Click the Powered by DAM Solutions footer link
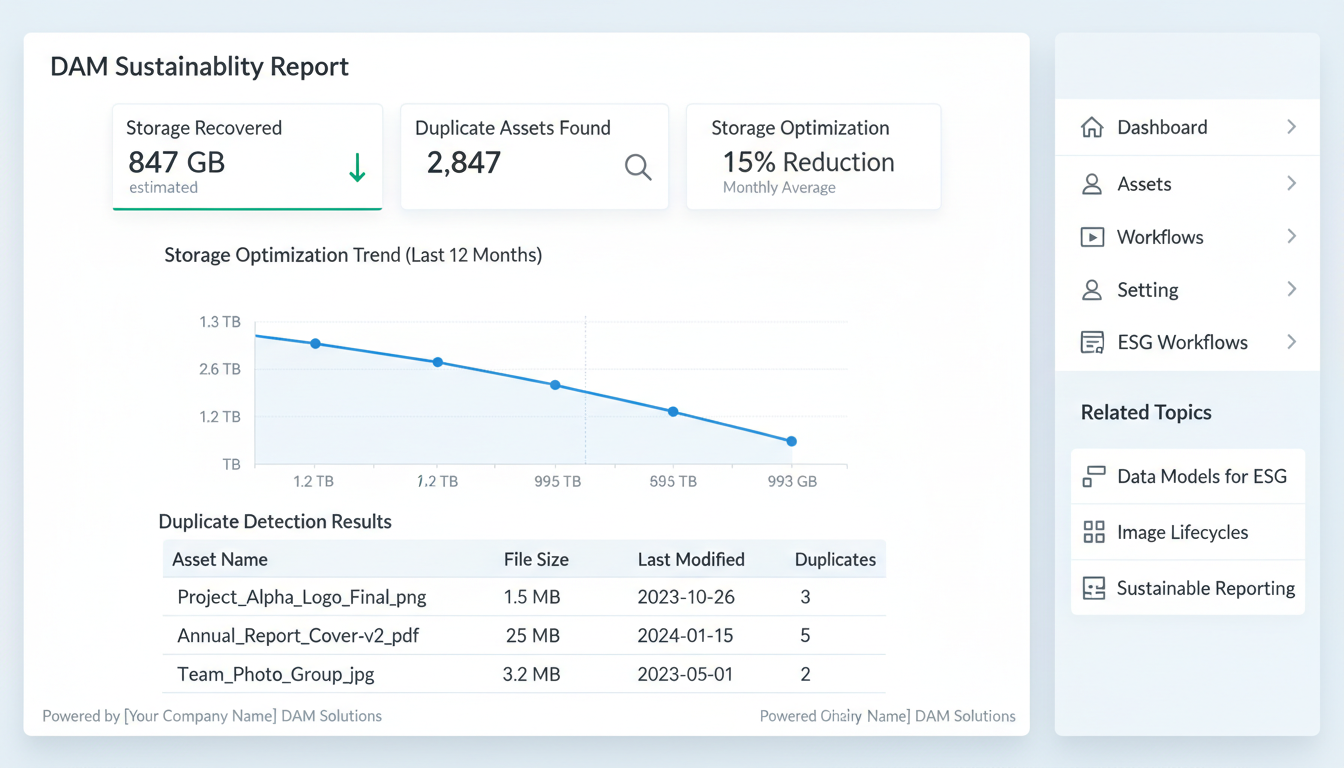 (x=210, y=716)
